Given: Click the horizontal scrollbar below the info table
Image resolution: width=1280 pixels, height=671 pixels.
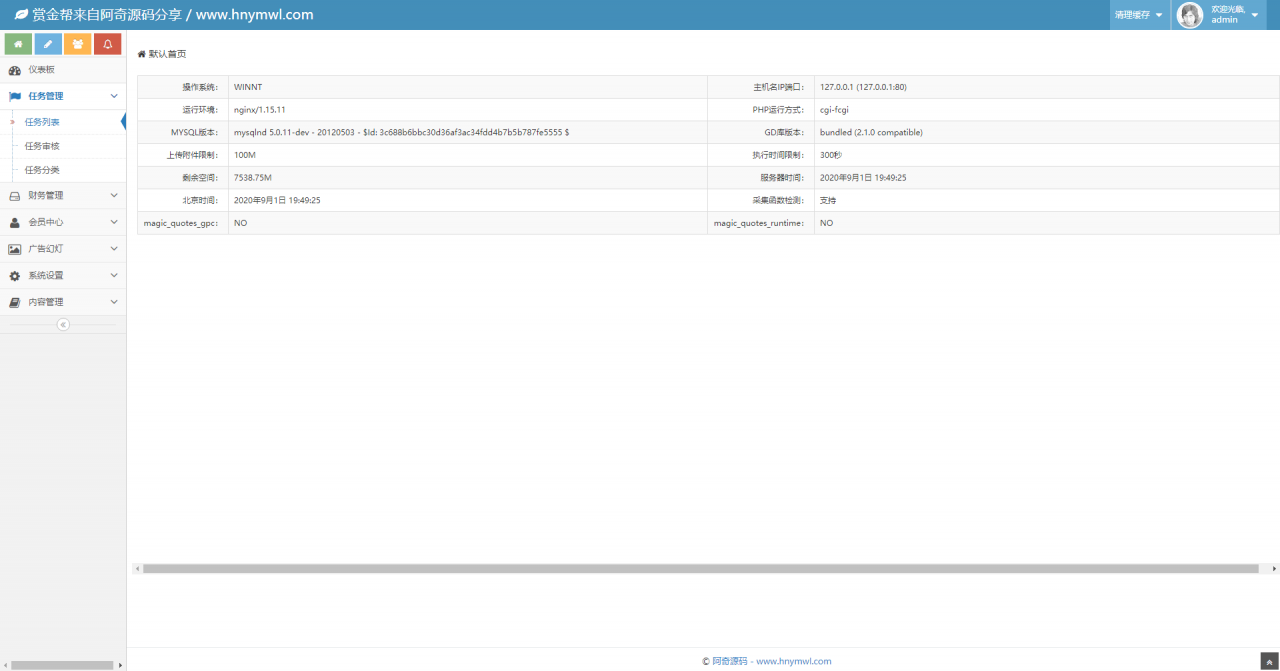Looking at the screenshot, I should pyautogui.click(x=700, y=568).
